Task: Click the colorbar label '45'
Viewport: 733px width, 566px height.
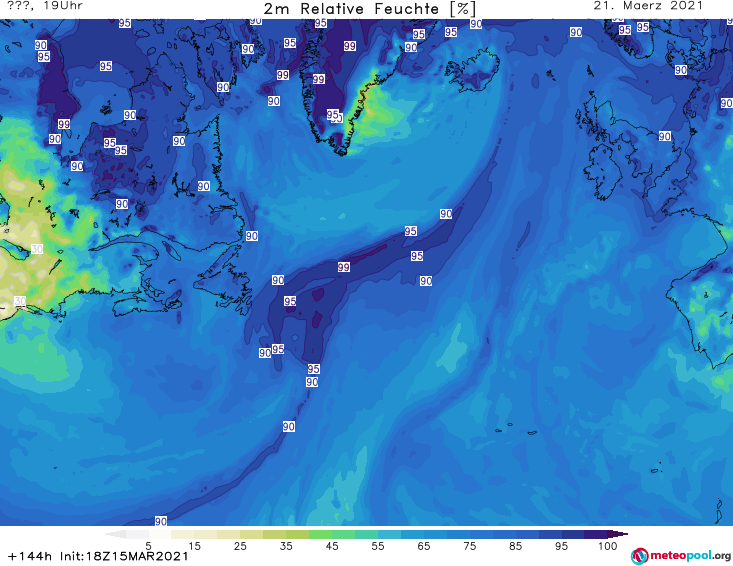Action: pos(331,546)
